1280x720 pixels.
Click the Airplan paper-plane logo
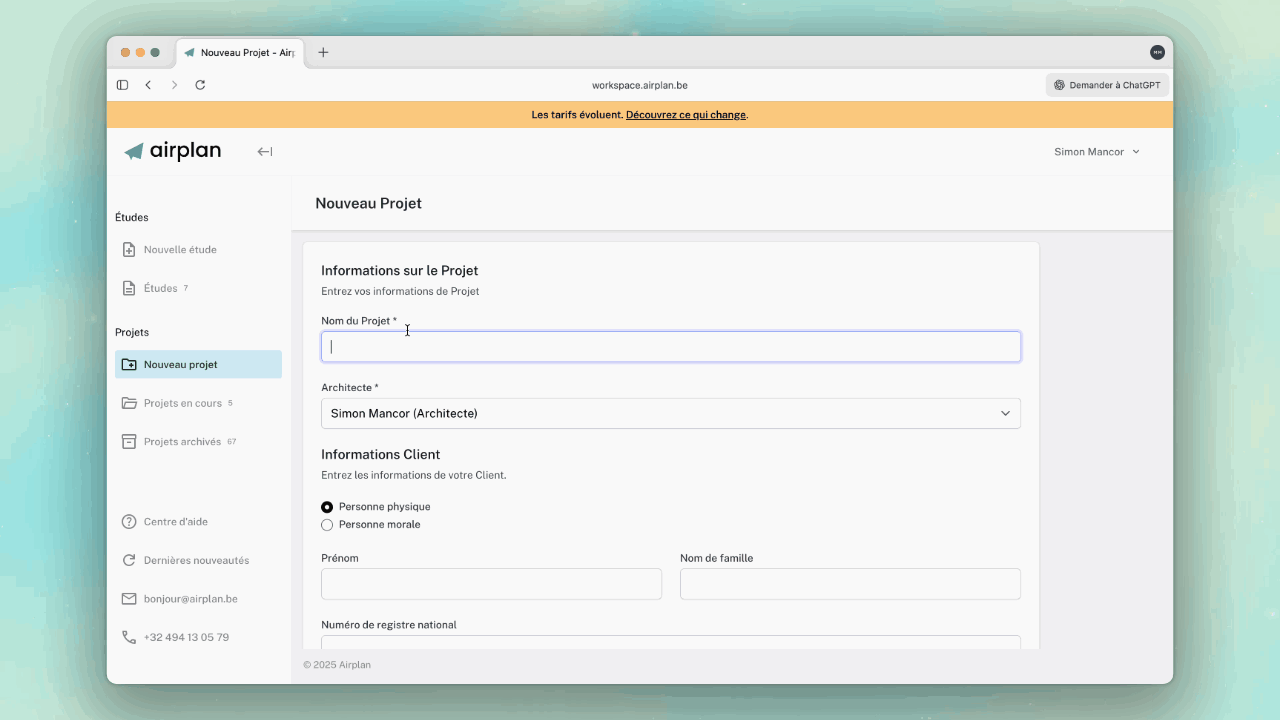click(134, 152)
